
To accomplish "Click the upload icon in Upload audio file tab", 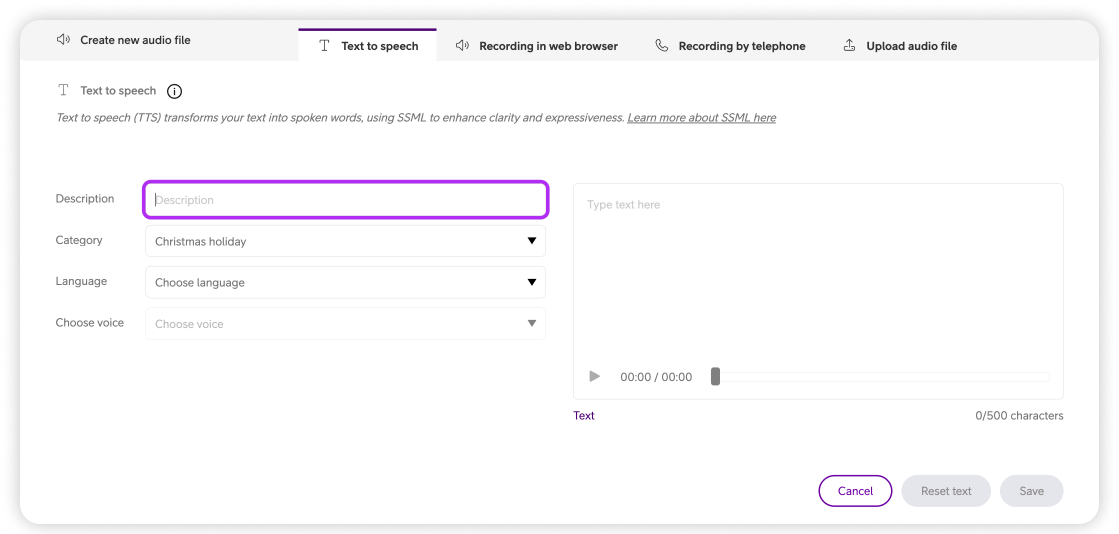I will 849,46.
